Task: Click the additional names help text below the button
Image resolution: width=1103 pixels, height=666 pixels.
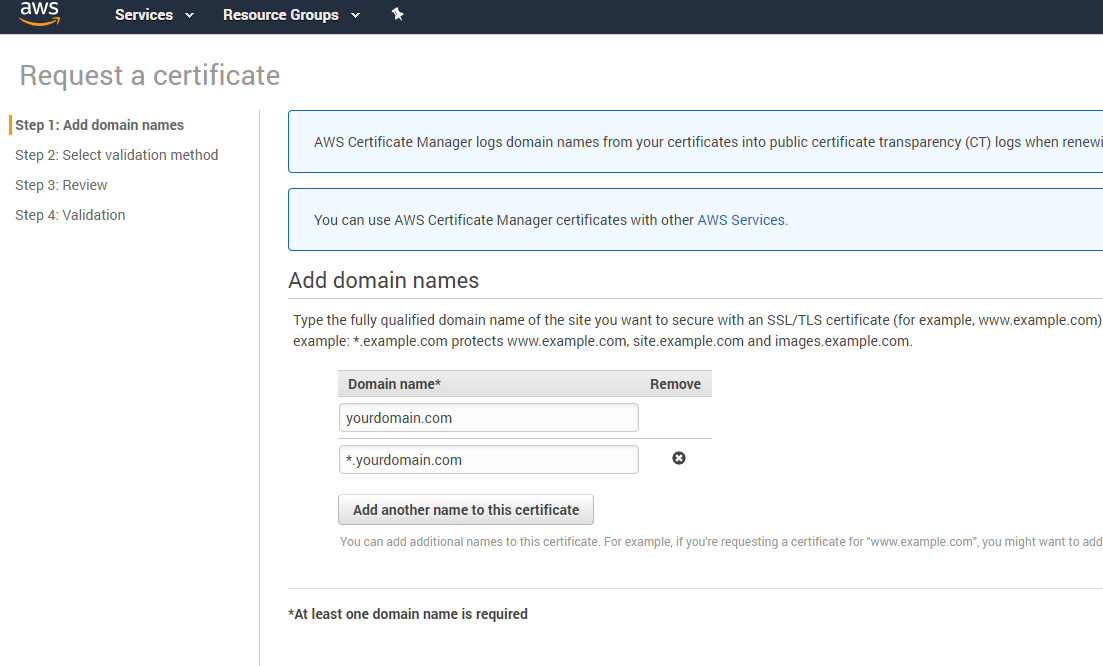Action: click(721, 542)
